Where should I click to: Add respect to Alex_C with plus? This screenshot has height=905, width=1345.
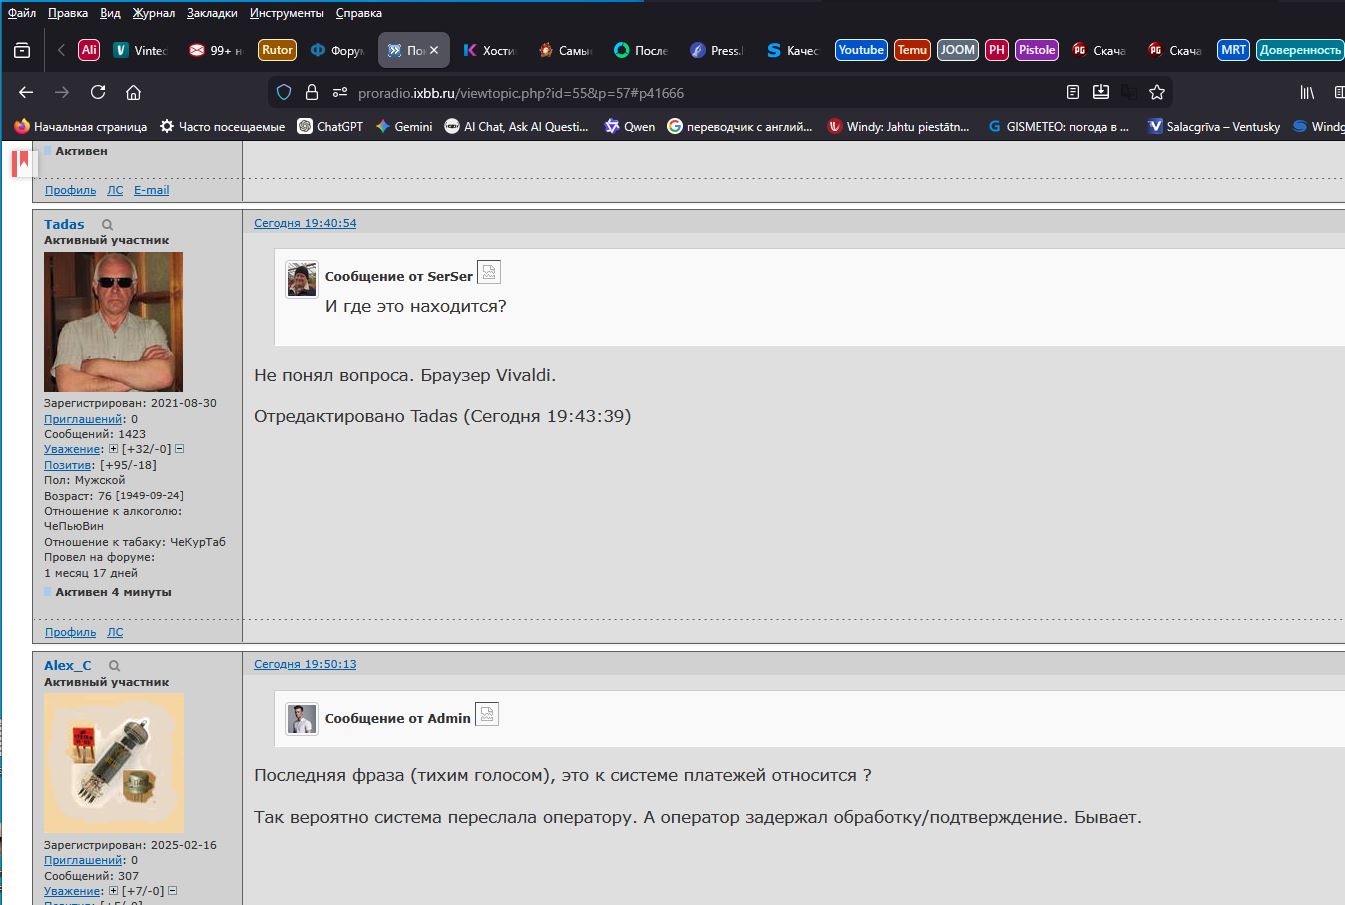[x=113, y=891]
